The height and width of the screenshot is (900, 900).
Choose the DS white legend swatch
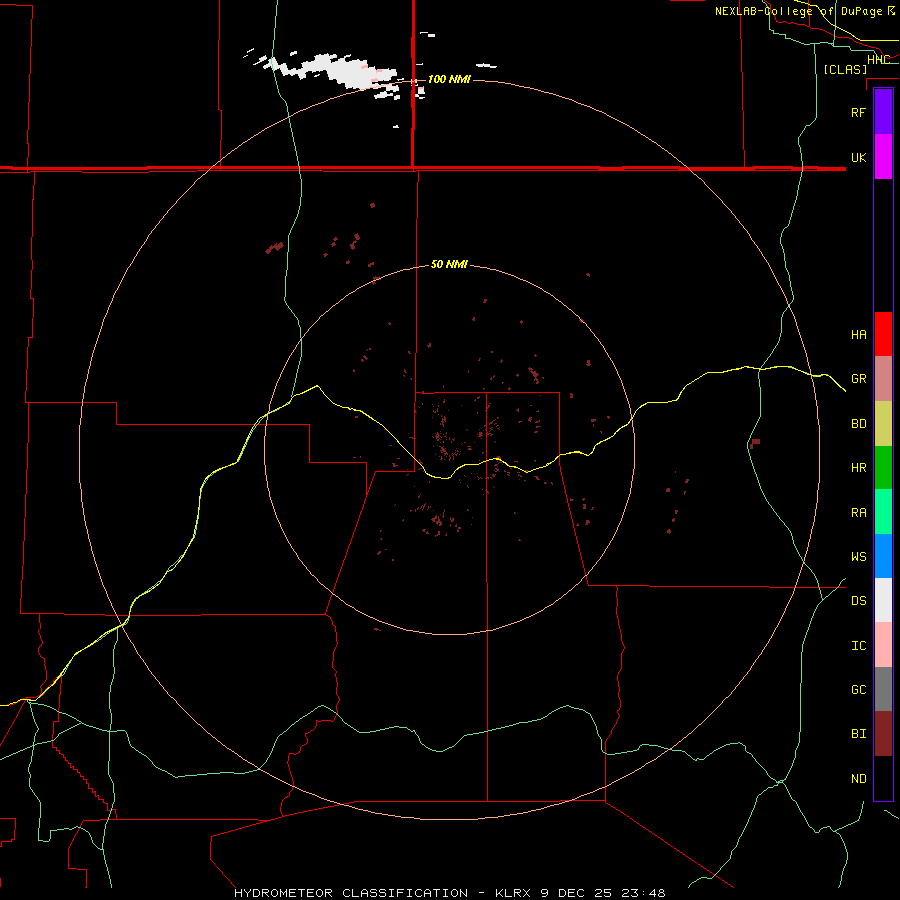point(883,600)
